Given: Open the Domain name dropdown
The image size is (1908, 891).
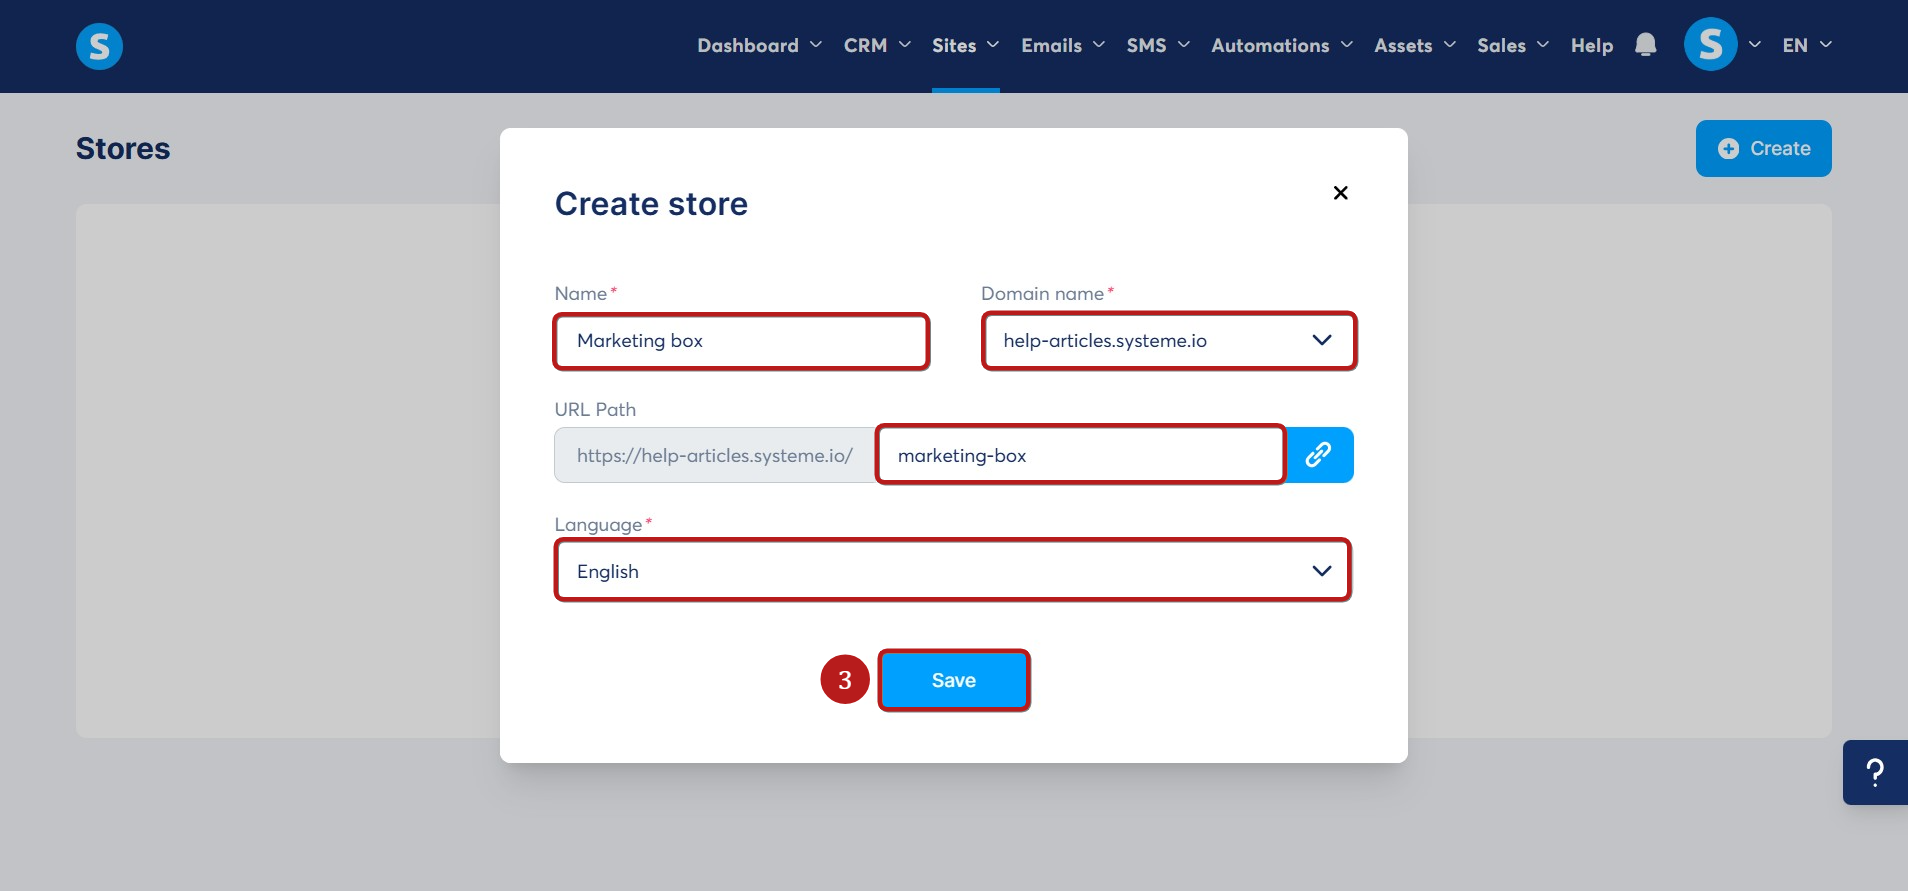Looking at the screenshot, I should click(x=1169, y=341).
